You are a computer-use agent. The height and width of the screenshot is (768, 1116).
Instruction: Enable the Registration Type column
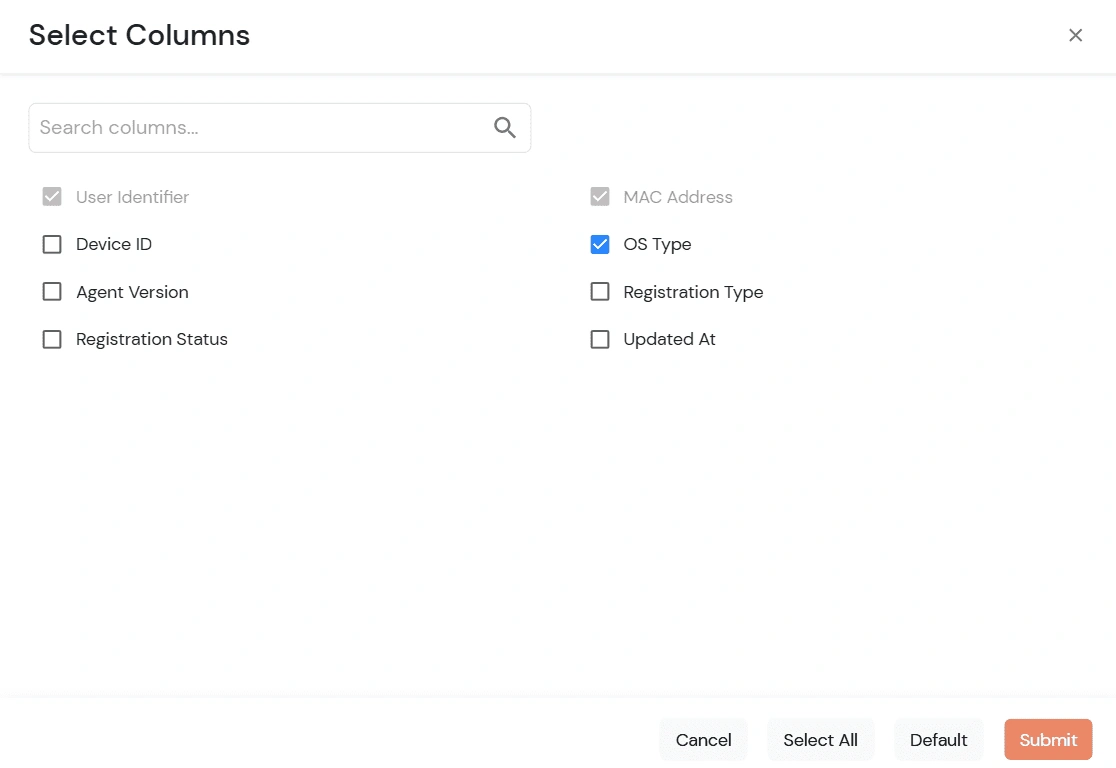600,292
